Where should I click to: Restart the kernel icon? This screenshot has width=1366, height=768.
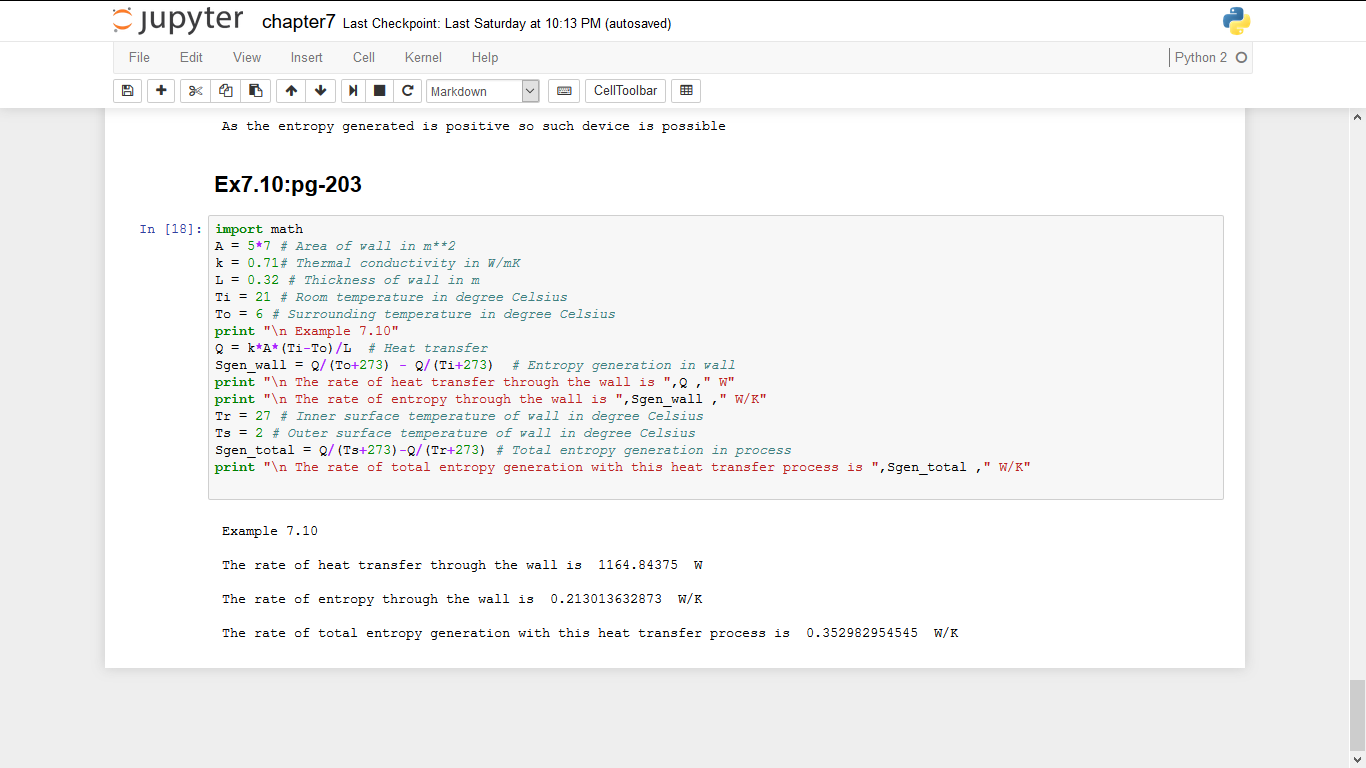click(407, 91)
